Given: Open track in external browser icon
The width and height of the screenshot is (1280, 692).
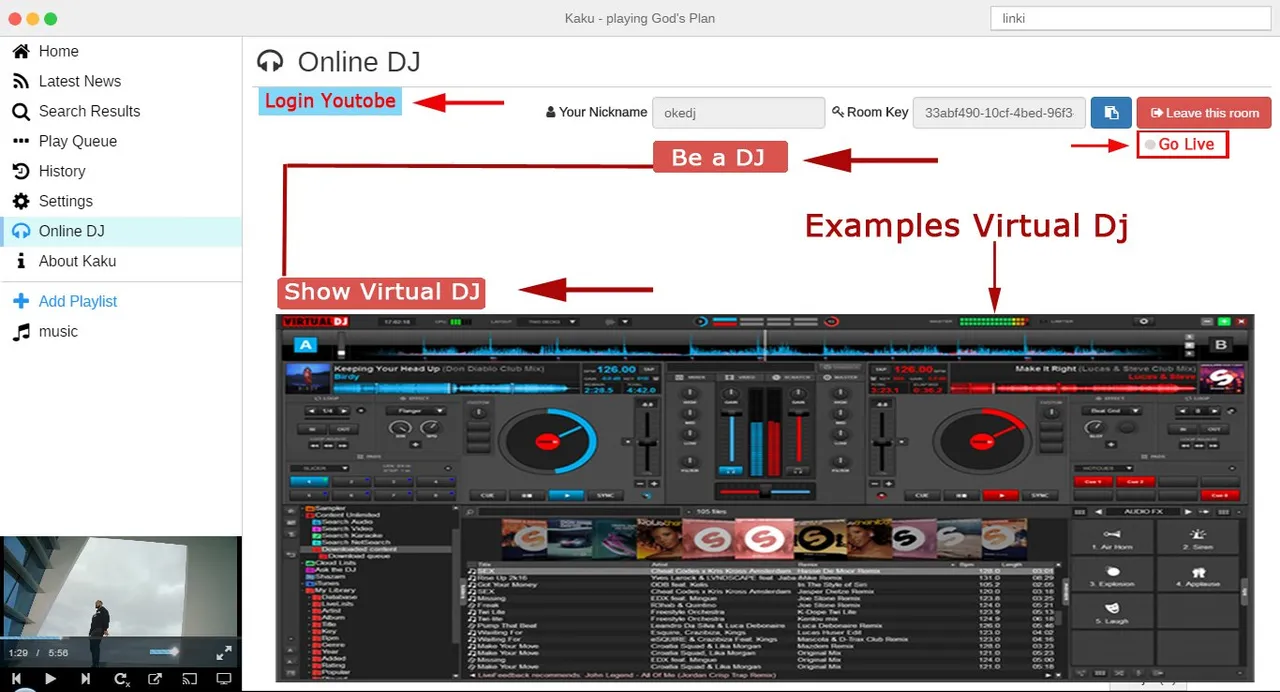Looking at the screenshot, I should (155, 679).
